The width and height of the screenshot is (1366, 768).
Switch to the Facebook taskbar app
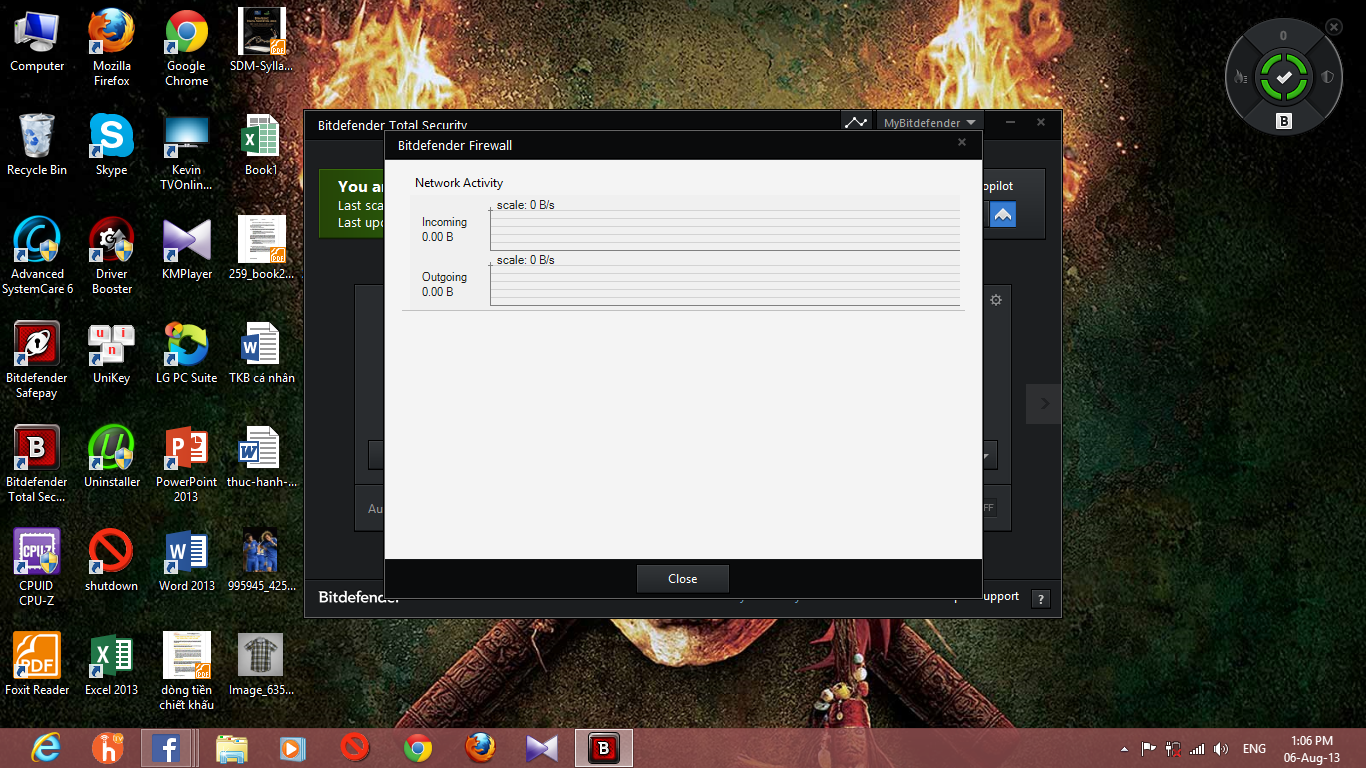pos(166,748)
